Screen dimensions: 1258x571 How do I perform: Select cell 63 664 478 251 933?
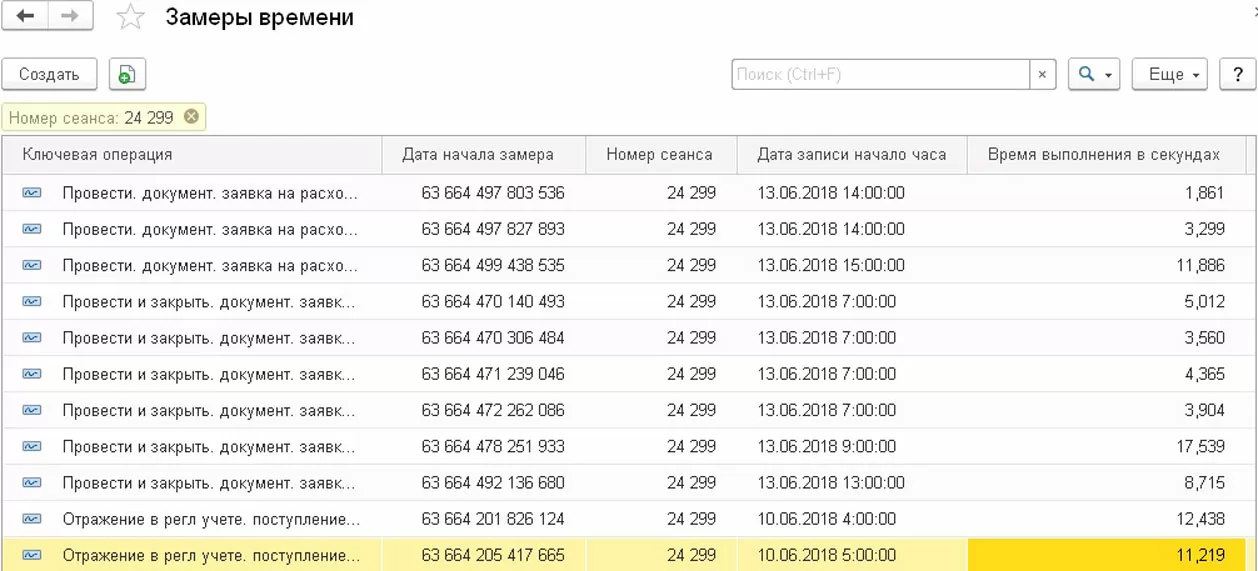click(493, 446)
